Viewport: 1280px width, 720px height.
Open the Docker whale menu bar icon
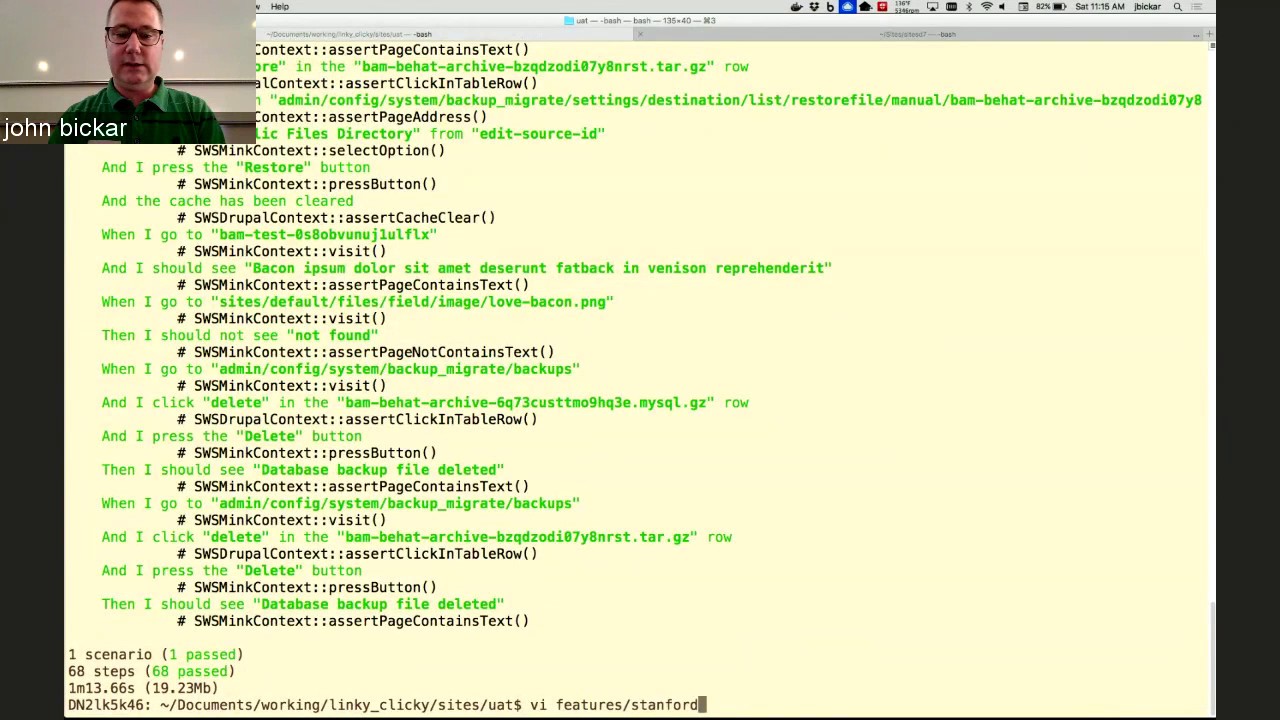coord(796,7)
